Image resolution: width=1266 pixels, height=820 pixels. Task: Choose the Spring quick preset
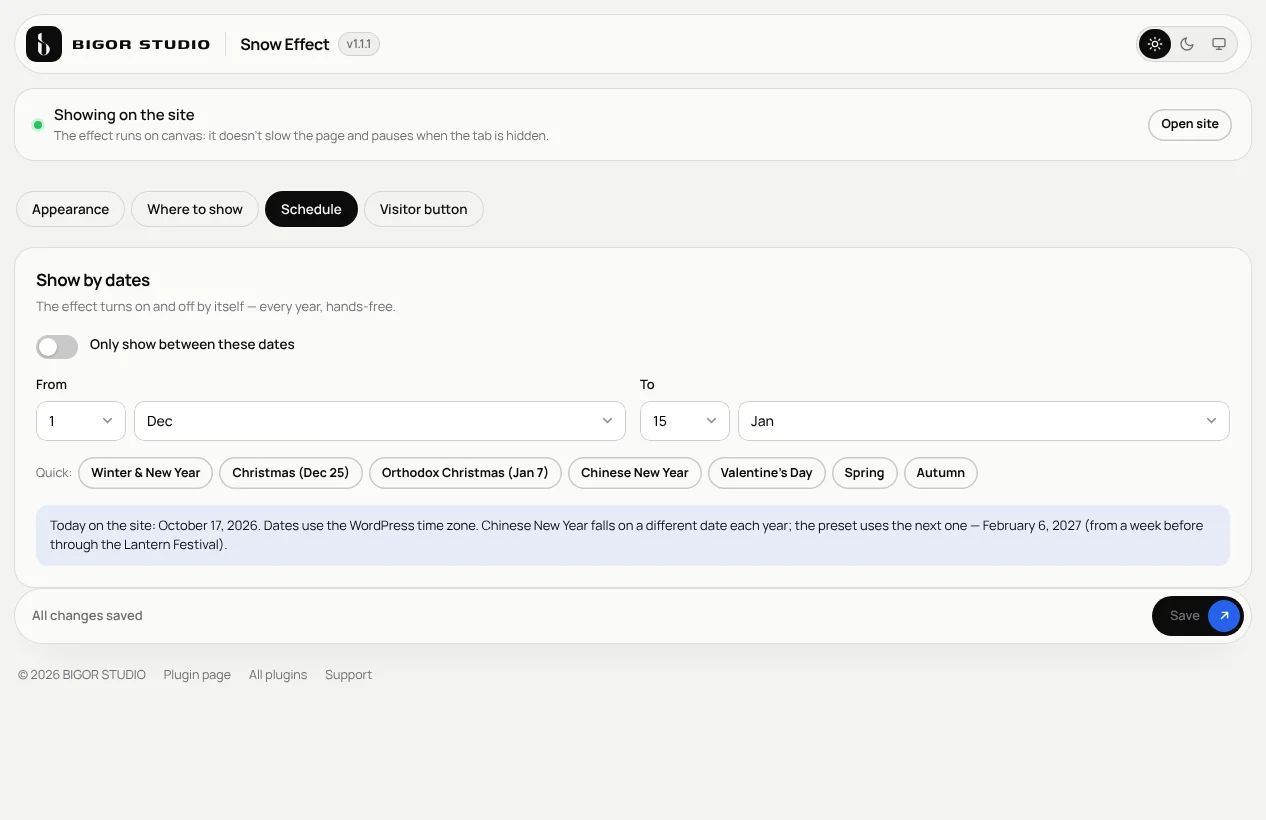[x=864, y=473]
